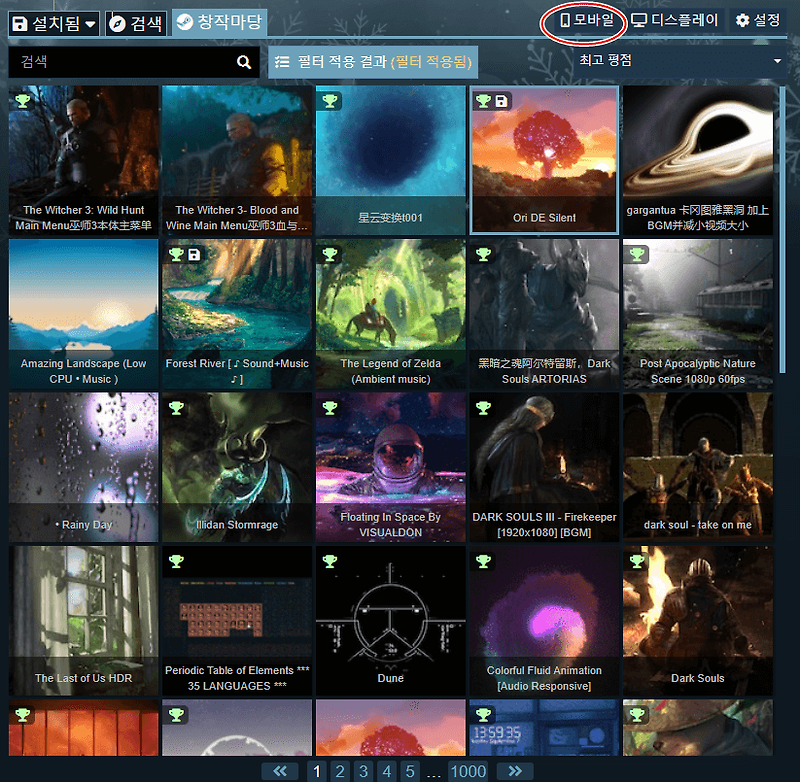Select the 星云变换t001 wallpaper
Image resolution: width=800 pixels, height=782 pixels.
click(391, 160)
